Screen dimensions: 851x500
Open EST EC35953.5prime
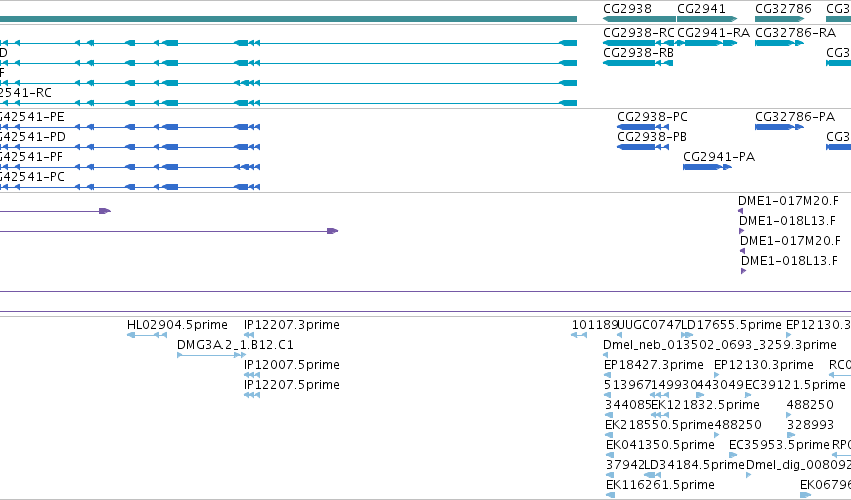779,445
